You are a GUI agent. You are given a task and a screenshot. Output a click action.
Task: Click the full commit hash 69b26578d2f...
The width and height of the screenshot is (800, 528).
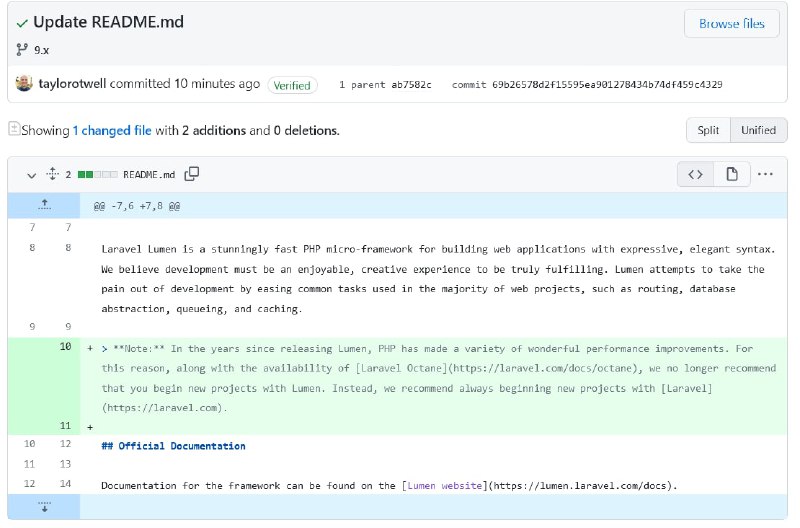(607, 85)
